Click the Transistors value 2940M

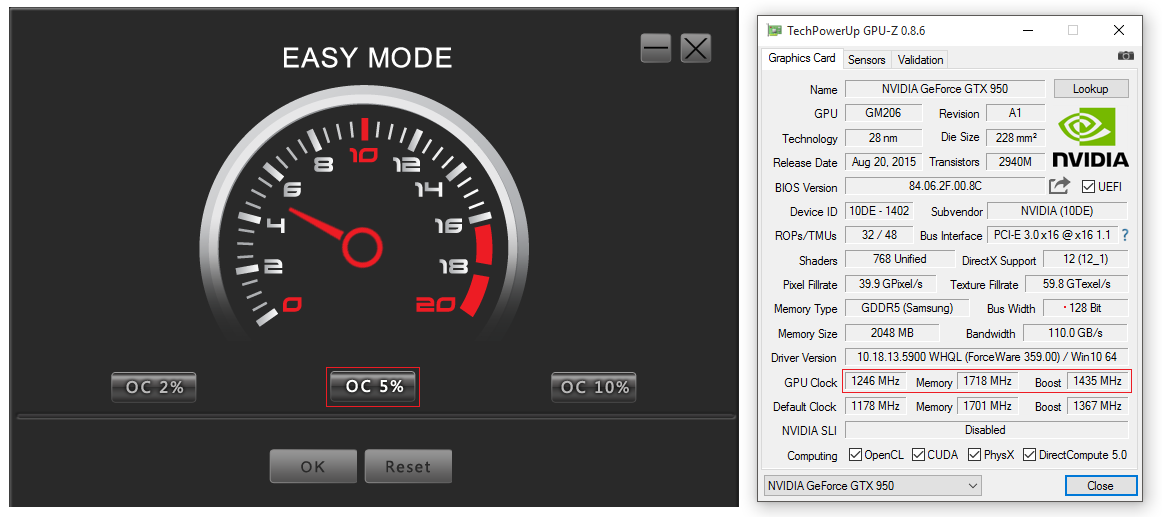tap(1015, 162)
